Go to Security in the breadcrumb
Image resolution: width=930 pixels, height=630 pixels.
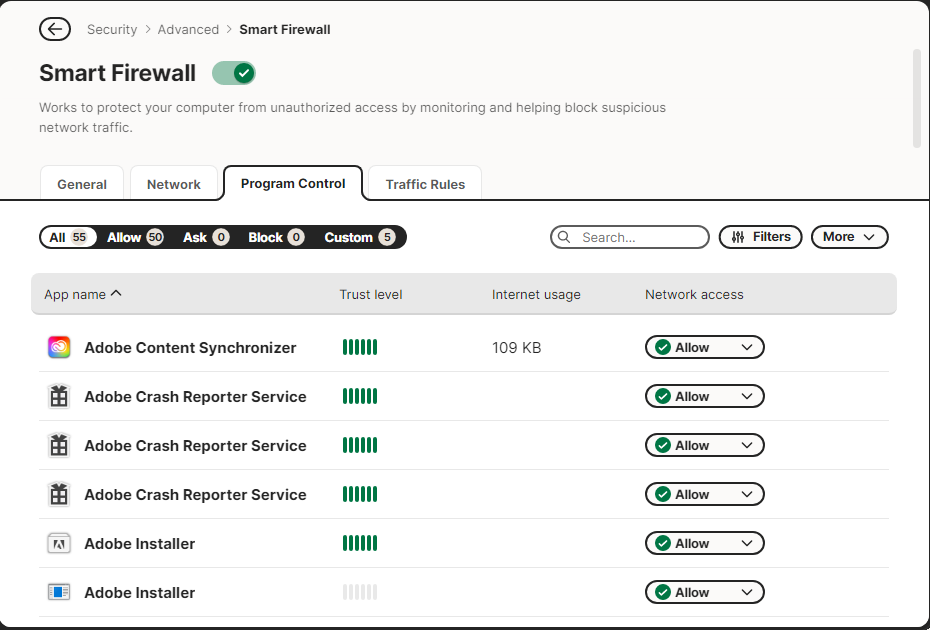click(x=112, y=29)
